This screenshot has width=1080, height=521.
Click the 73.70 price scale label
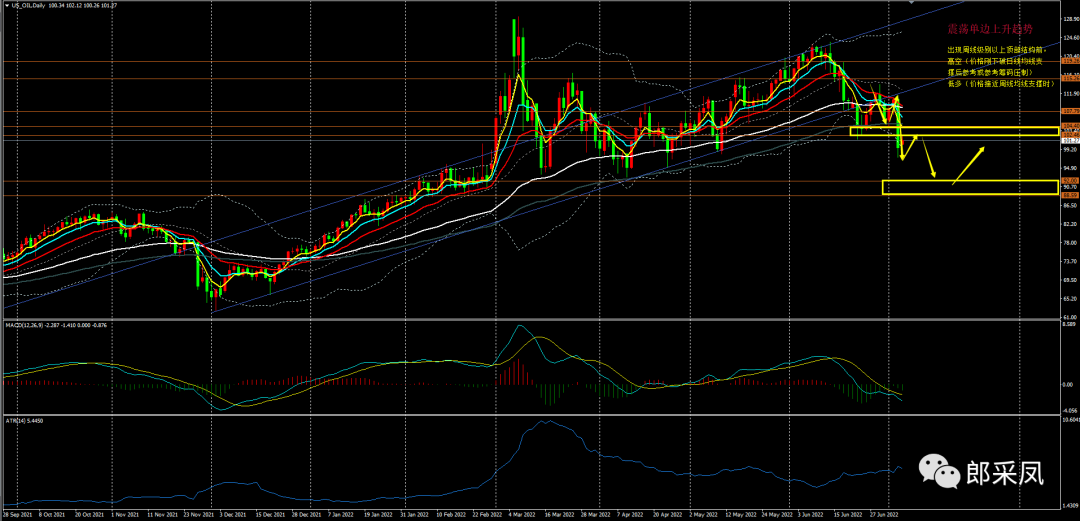click(1070, 261)
